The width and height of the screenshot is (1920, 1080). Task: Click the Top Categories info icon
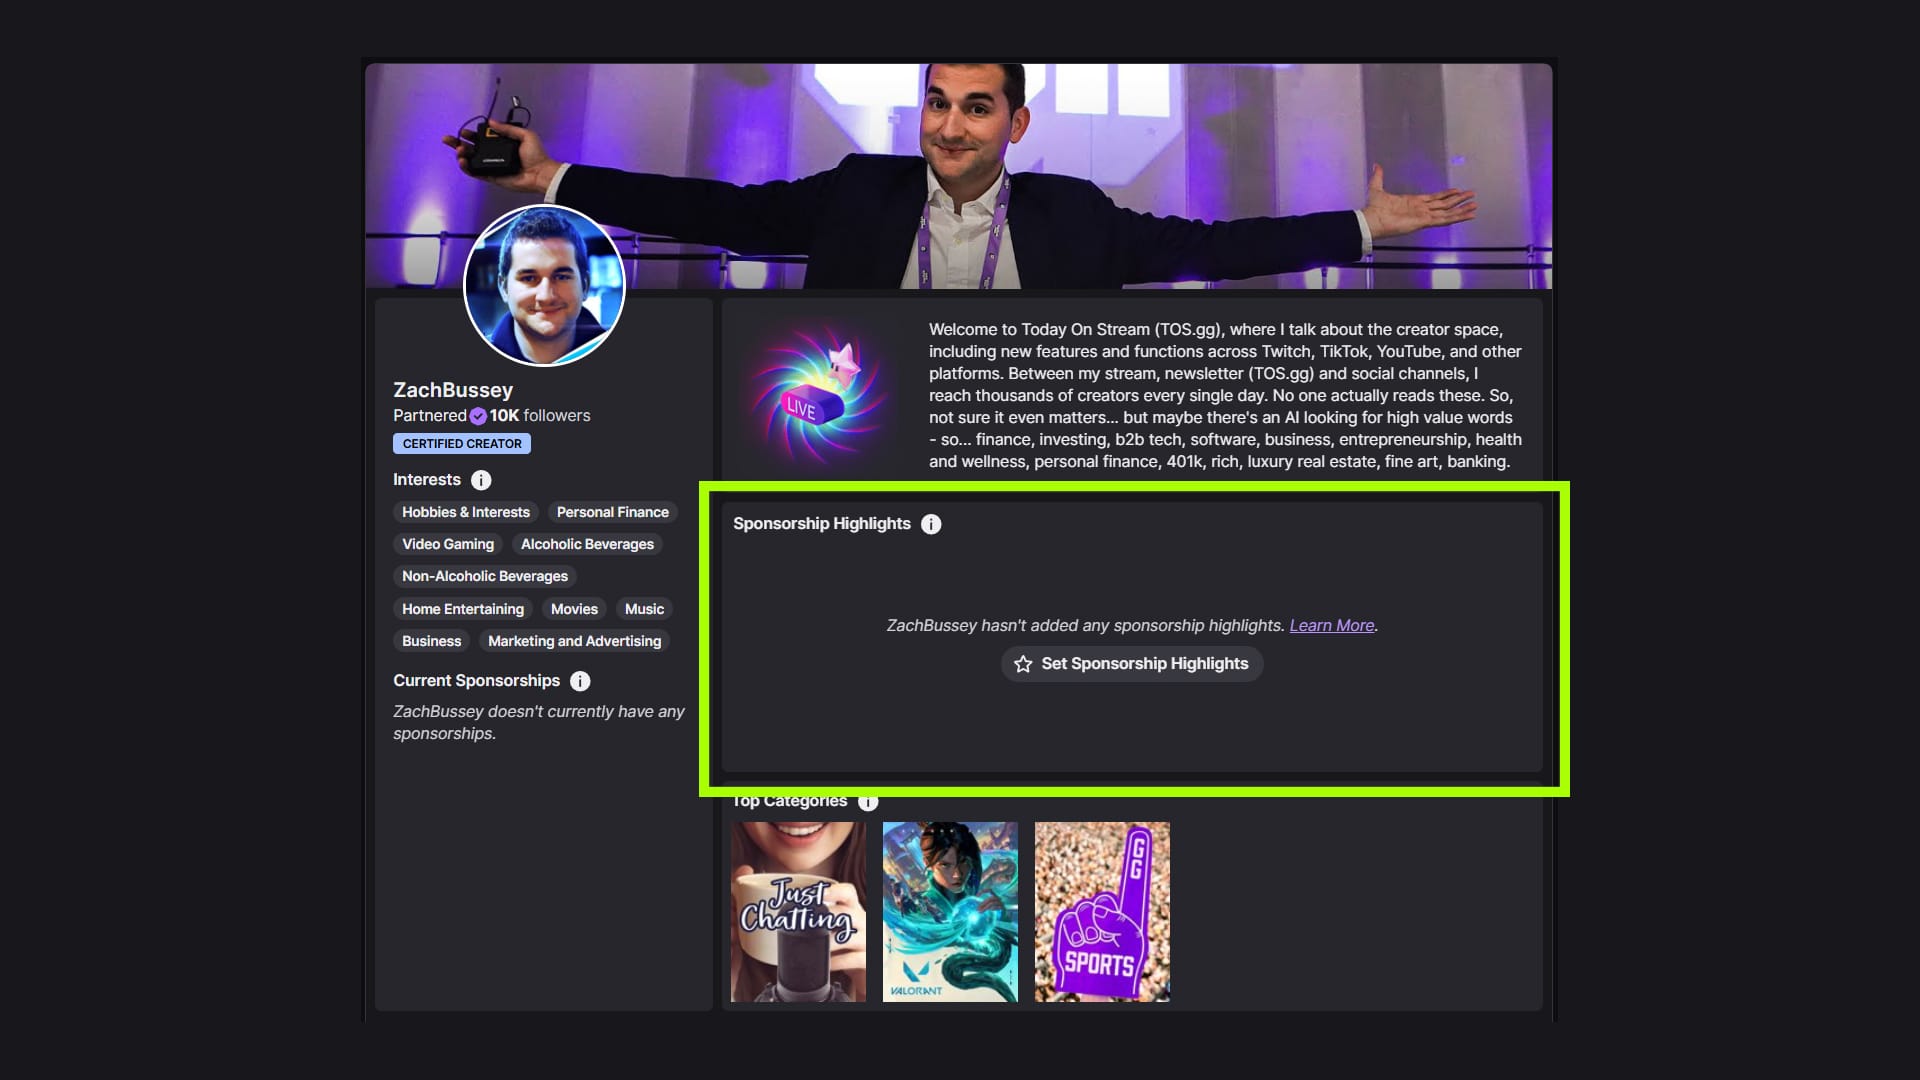pos(868,801)
